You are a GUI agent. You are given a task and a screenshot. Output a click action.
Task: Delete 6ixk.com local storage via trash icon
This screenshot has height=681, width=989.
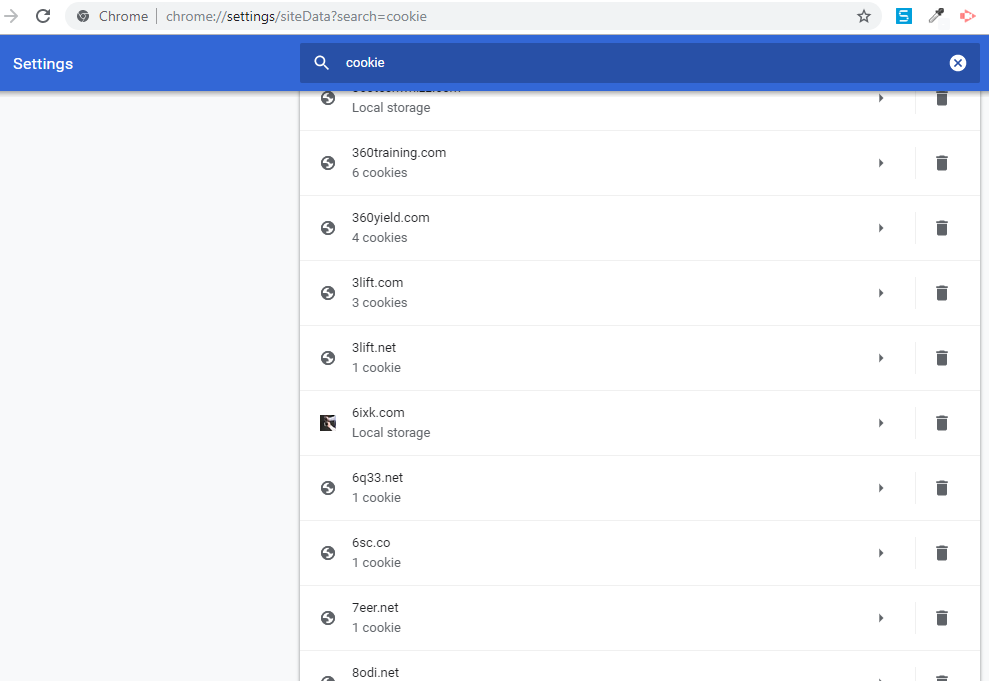[941, 423]
